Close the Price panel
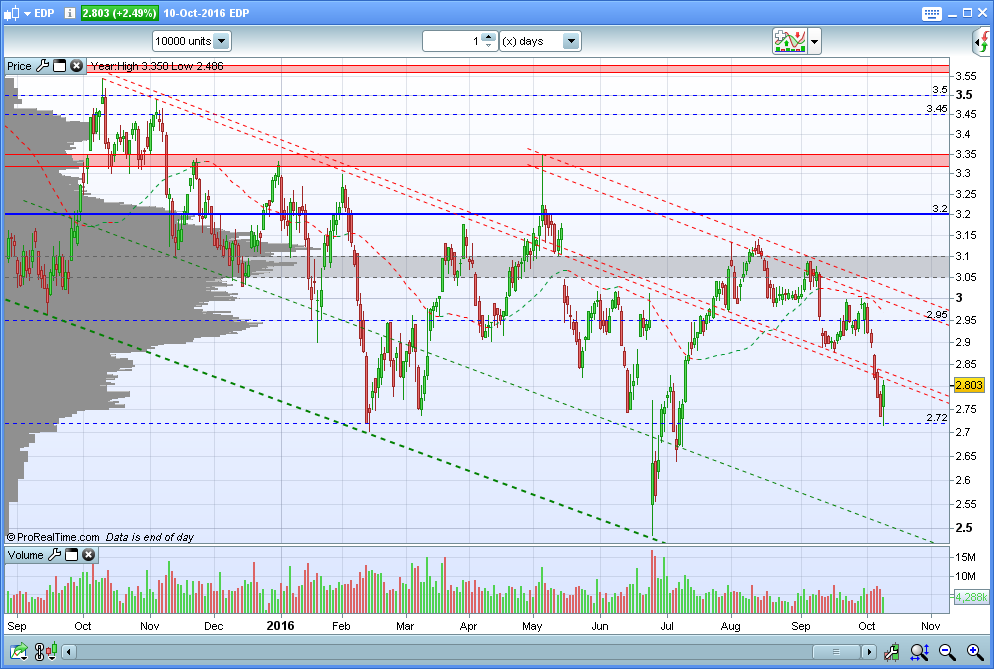The height and width of the screenshot is (669, 994). 76,65
